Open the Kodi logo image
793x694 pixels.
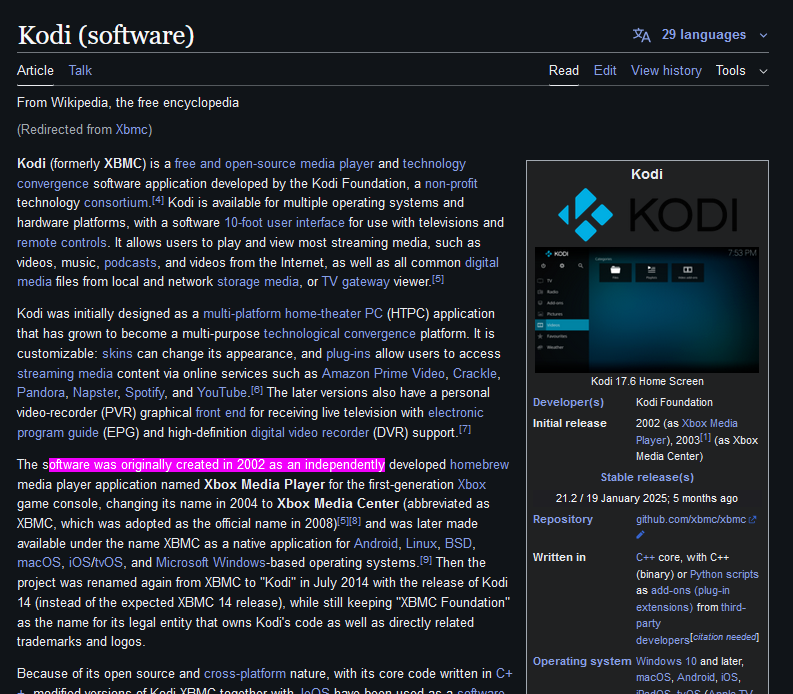(647, 214)
